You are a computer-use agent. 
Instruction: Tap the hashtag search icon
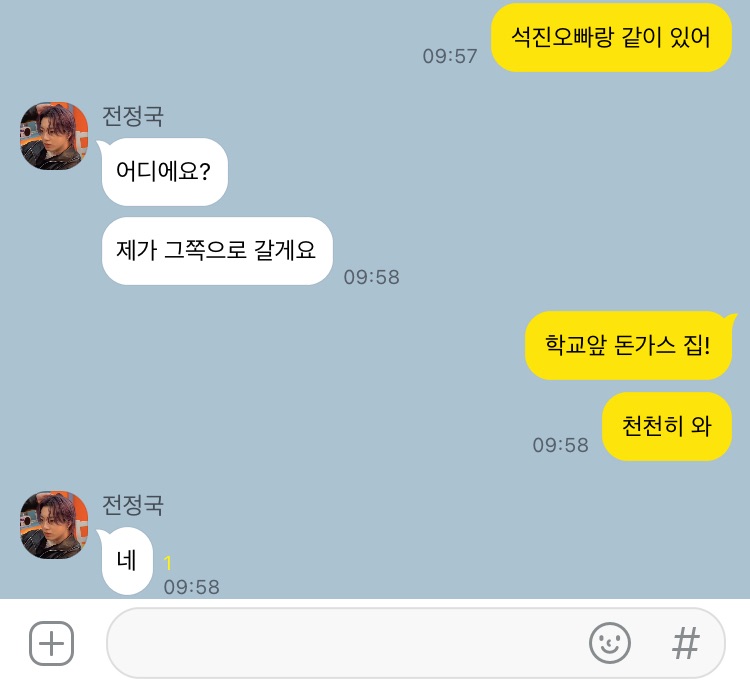(x=686, y=643)
